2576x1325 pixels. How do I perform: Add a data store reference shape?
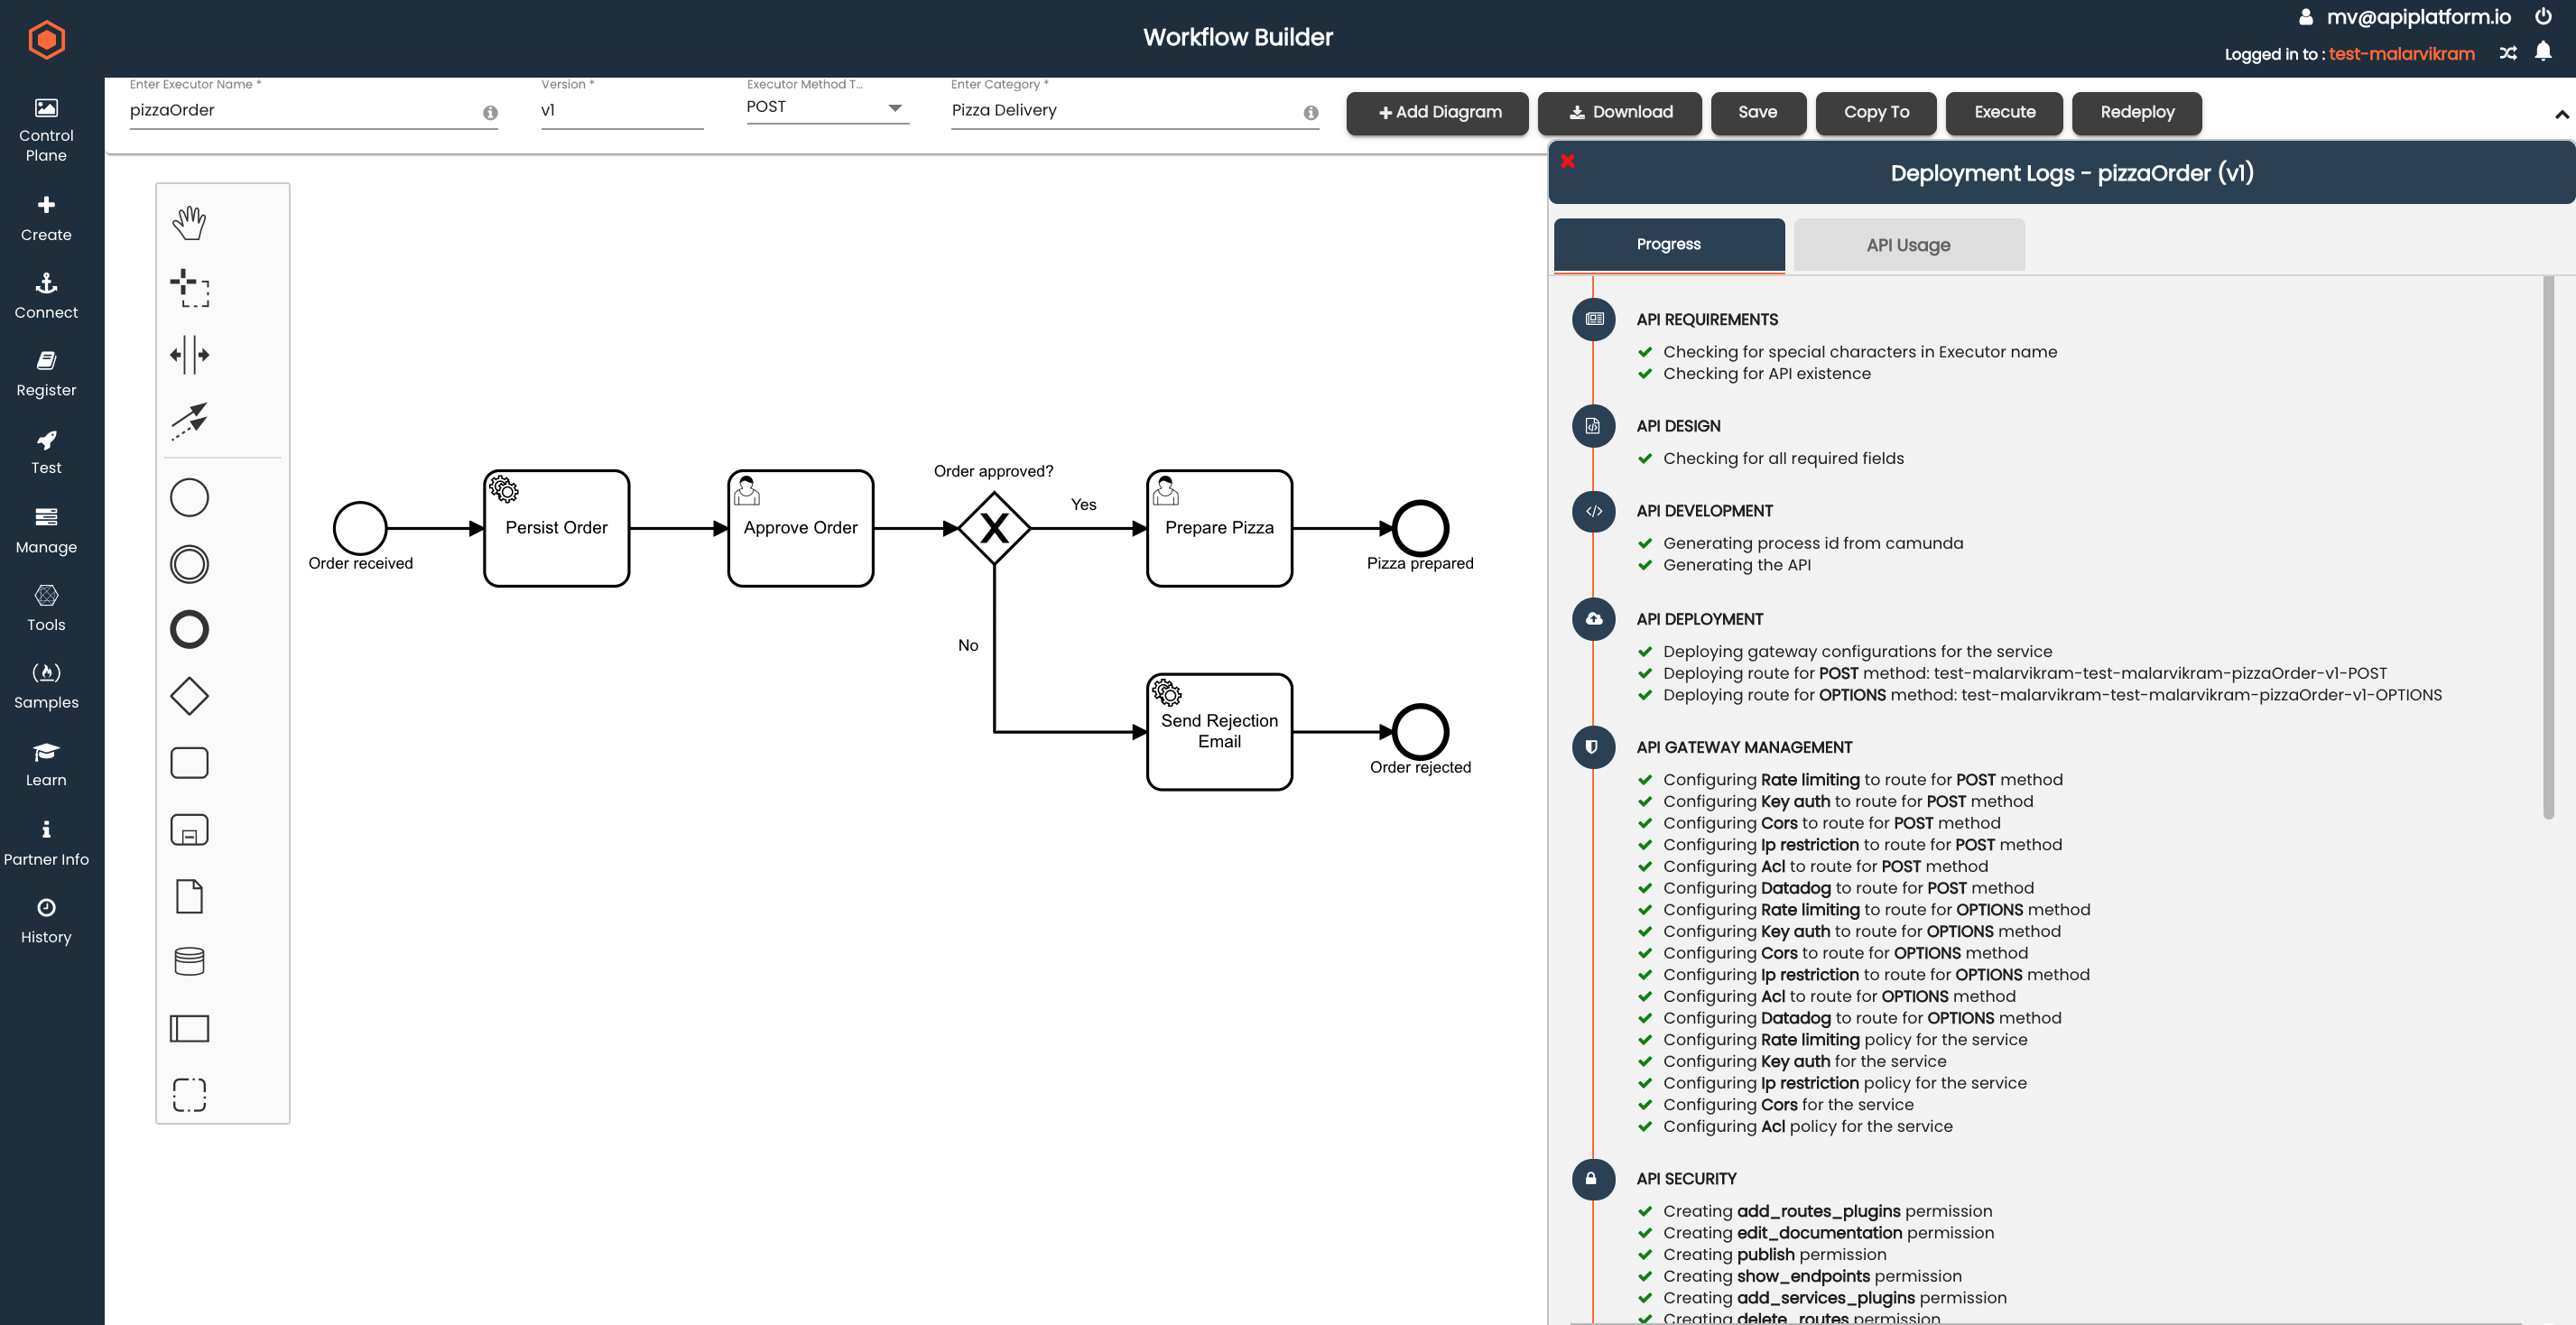[x=189, y=961]
